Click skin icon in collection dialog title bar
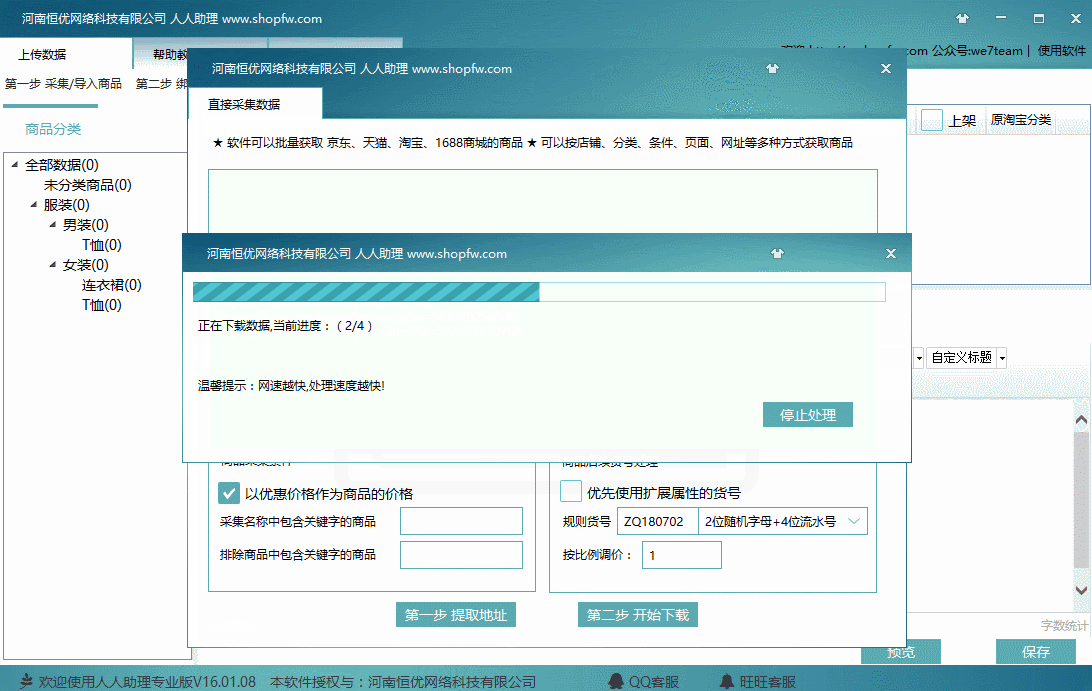Viewport: 1092px width, 691px height. (x=772, y=68)
